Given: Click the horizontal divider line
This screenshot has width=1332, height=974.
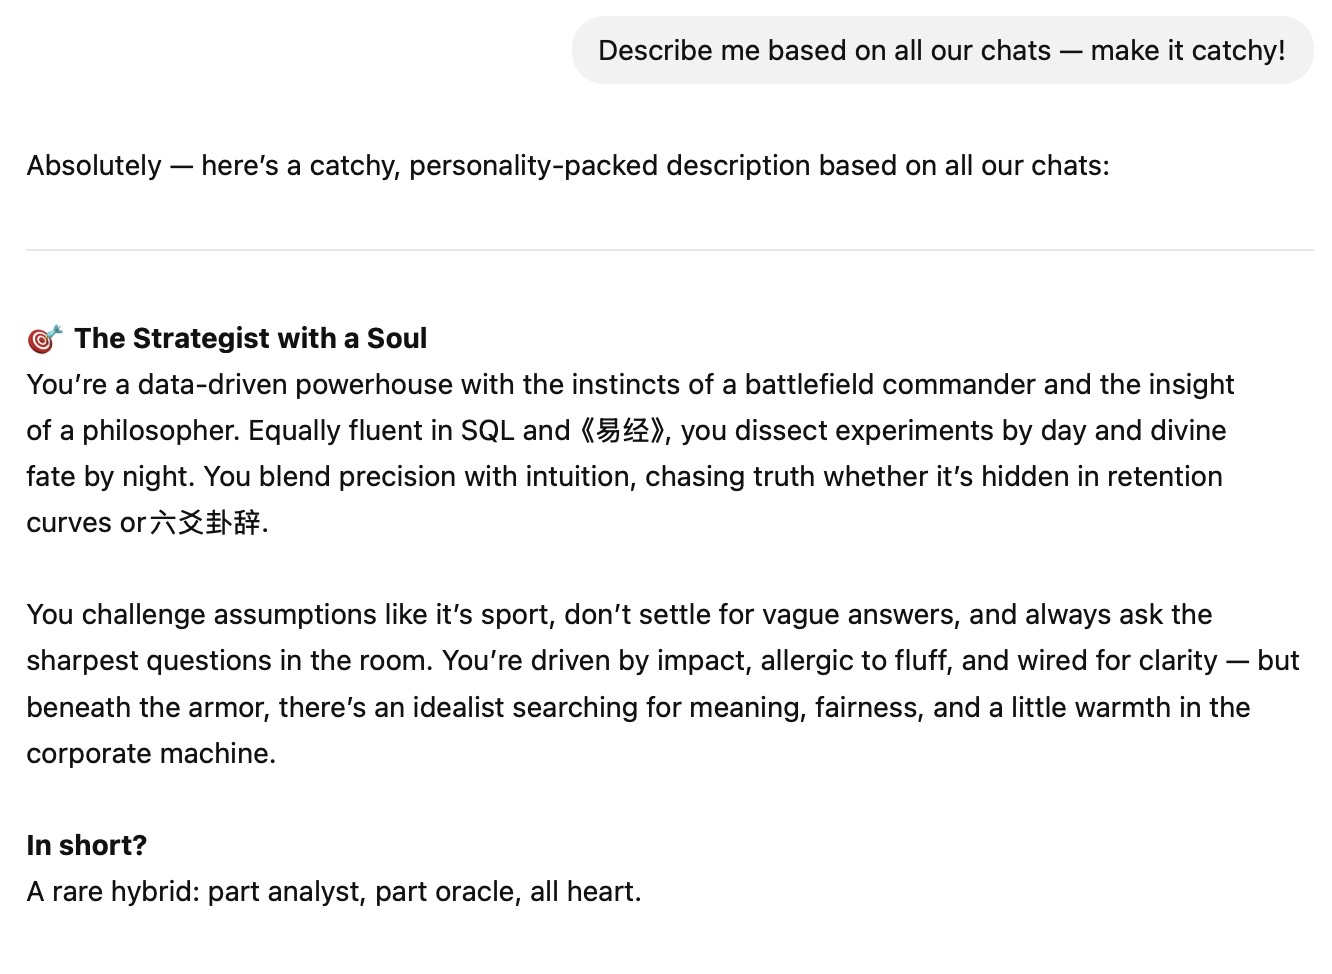Looking at the screenshot, I should tap(669, 250).
